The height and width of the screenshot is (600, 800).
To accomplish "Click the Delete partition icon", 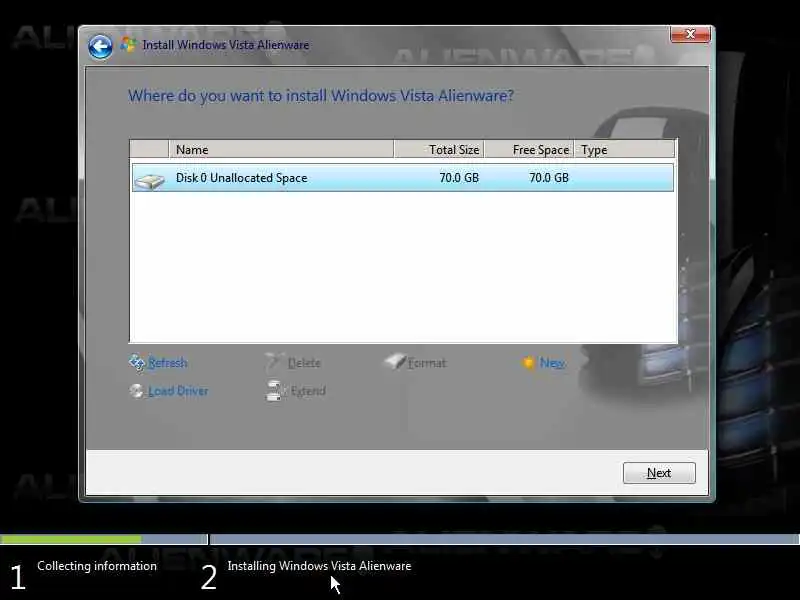I will (274, 362).
